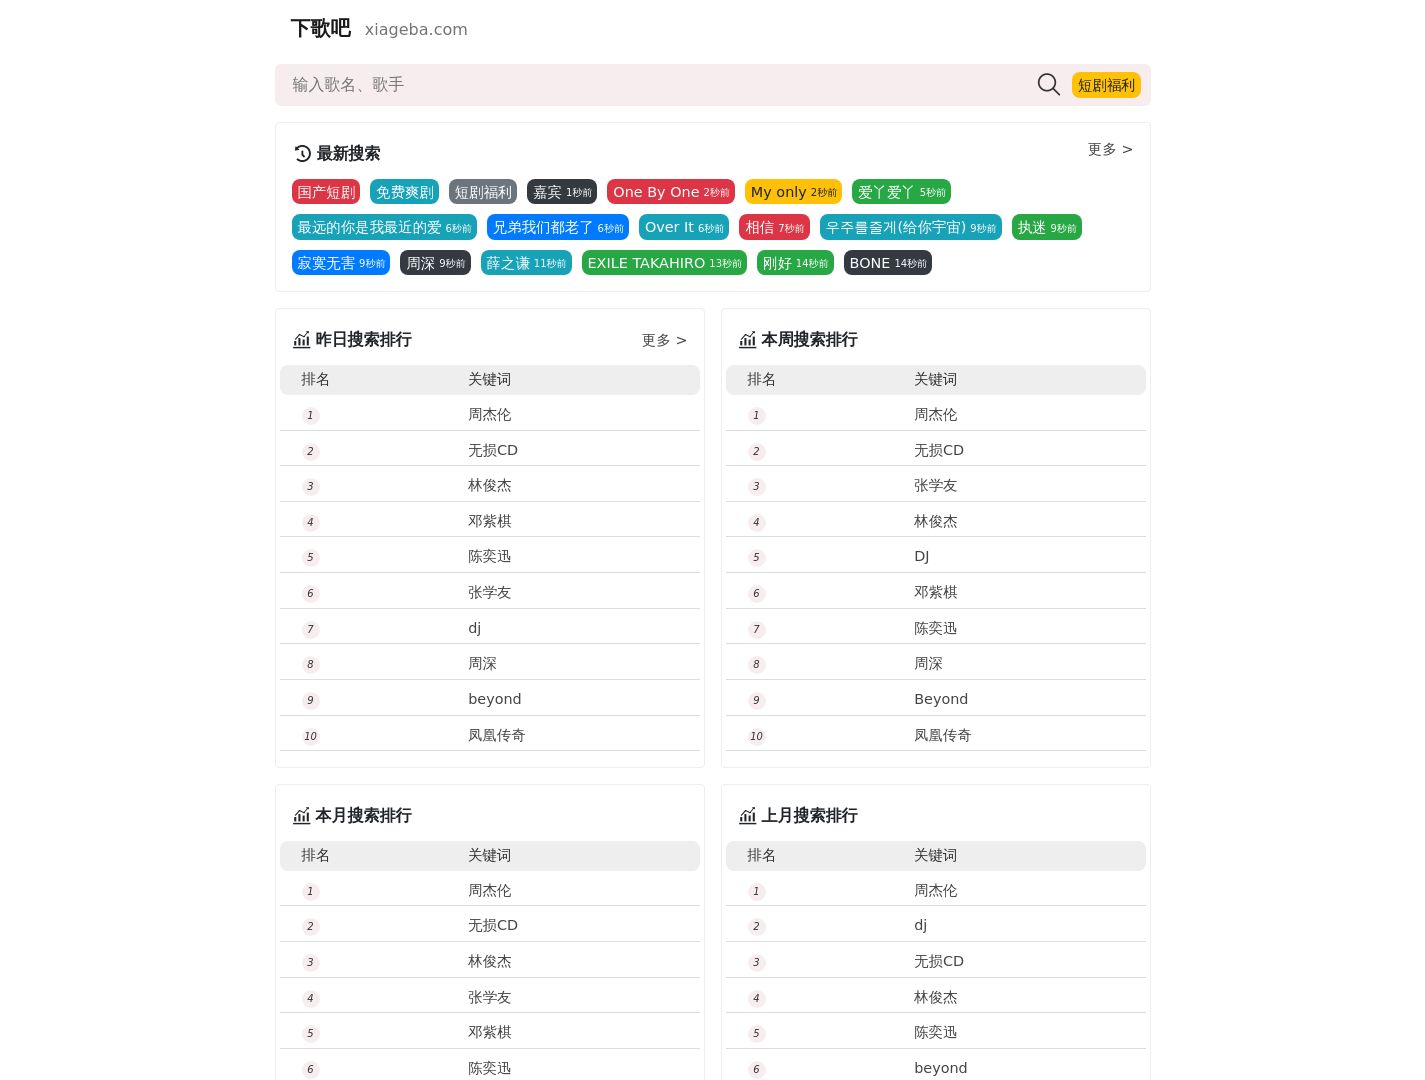The image size is (1425, 1080).
Task: Select the 最远的你是我最近的爱 tag
Action: point(384,227)
